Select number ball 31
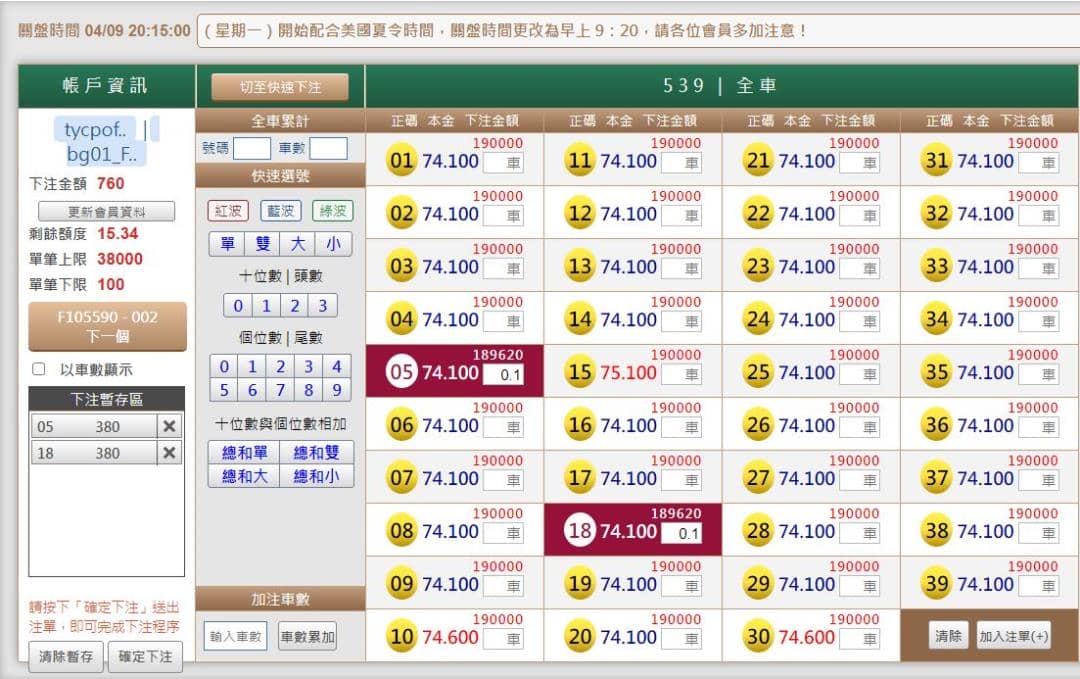Image resolution: width=1080 pixels, height=679 pixels. click(937, 160)
